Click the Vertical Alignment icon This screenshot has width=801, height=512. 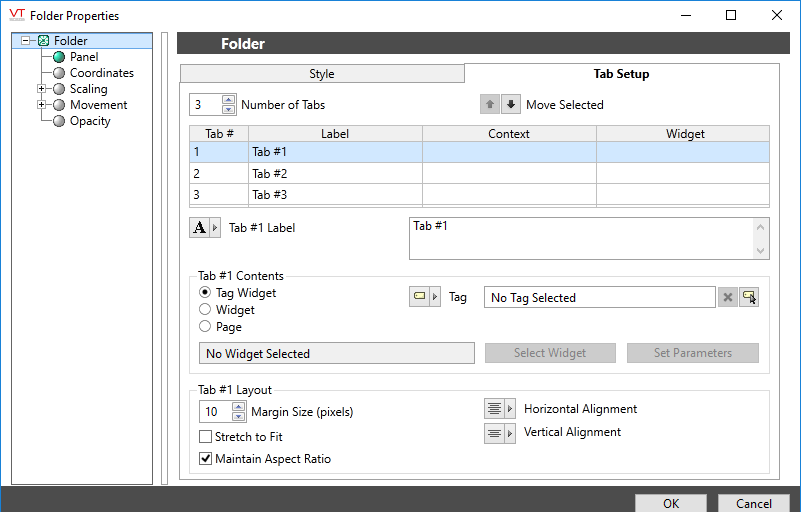[494, 433]
